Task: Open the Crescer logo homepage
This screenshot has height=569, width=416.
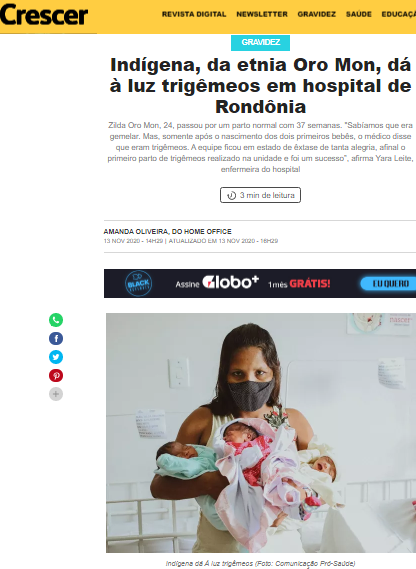Action: [x=44, y=15]
